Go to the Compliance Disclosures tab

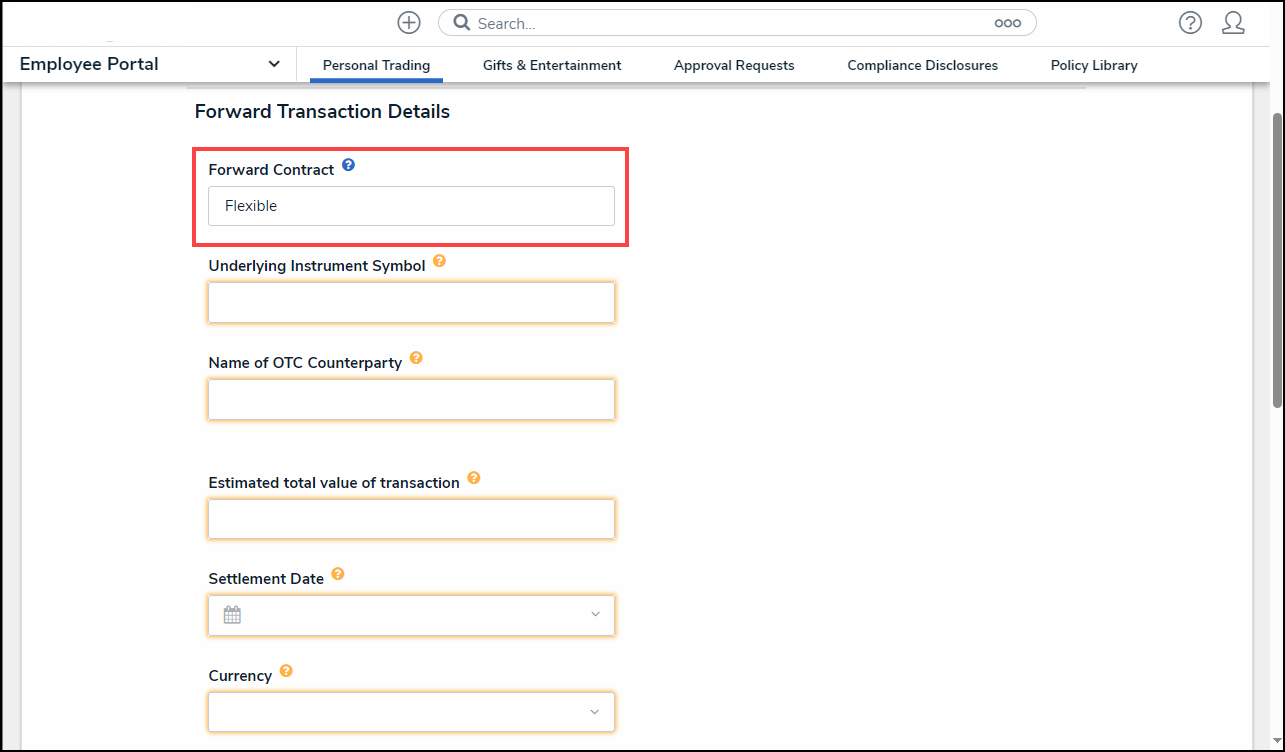coord(922,66)
